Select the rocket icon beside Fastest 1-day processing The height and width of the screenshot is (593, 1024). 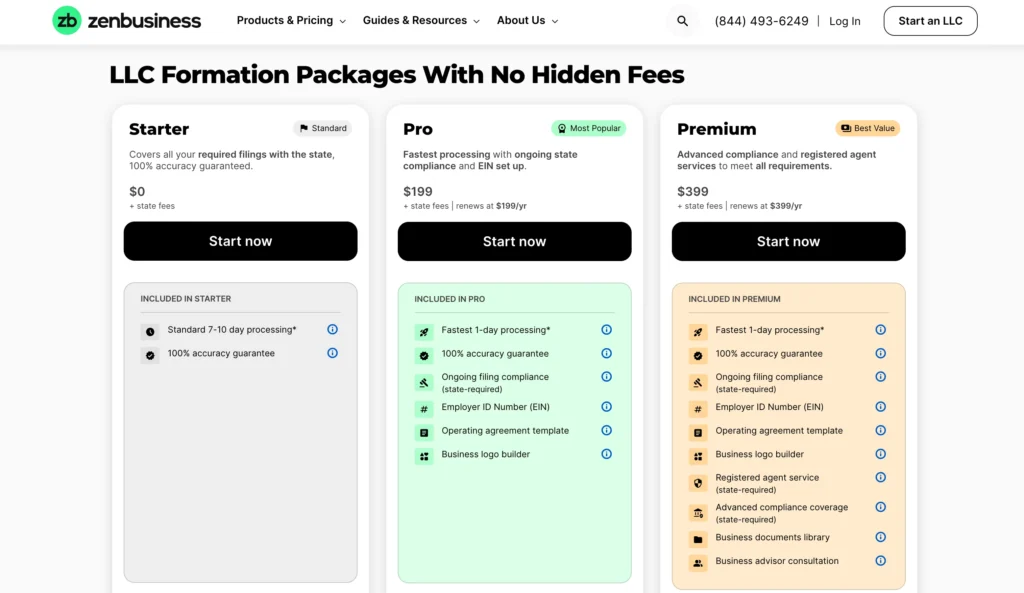(x=423, y=330)
